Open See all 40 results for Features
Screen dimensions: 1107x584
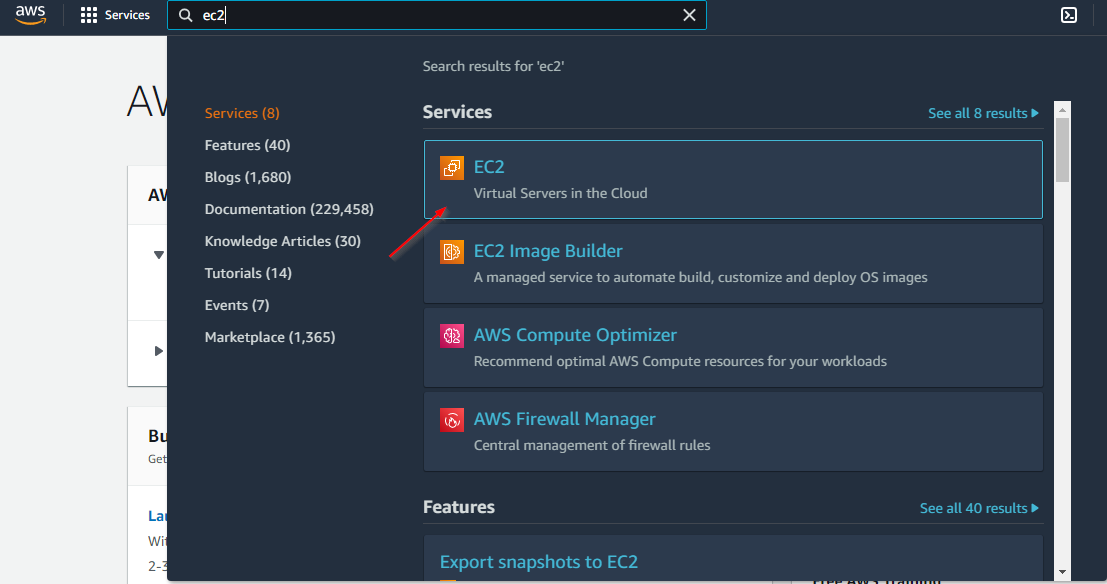(x=979, y=508)
